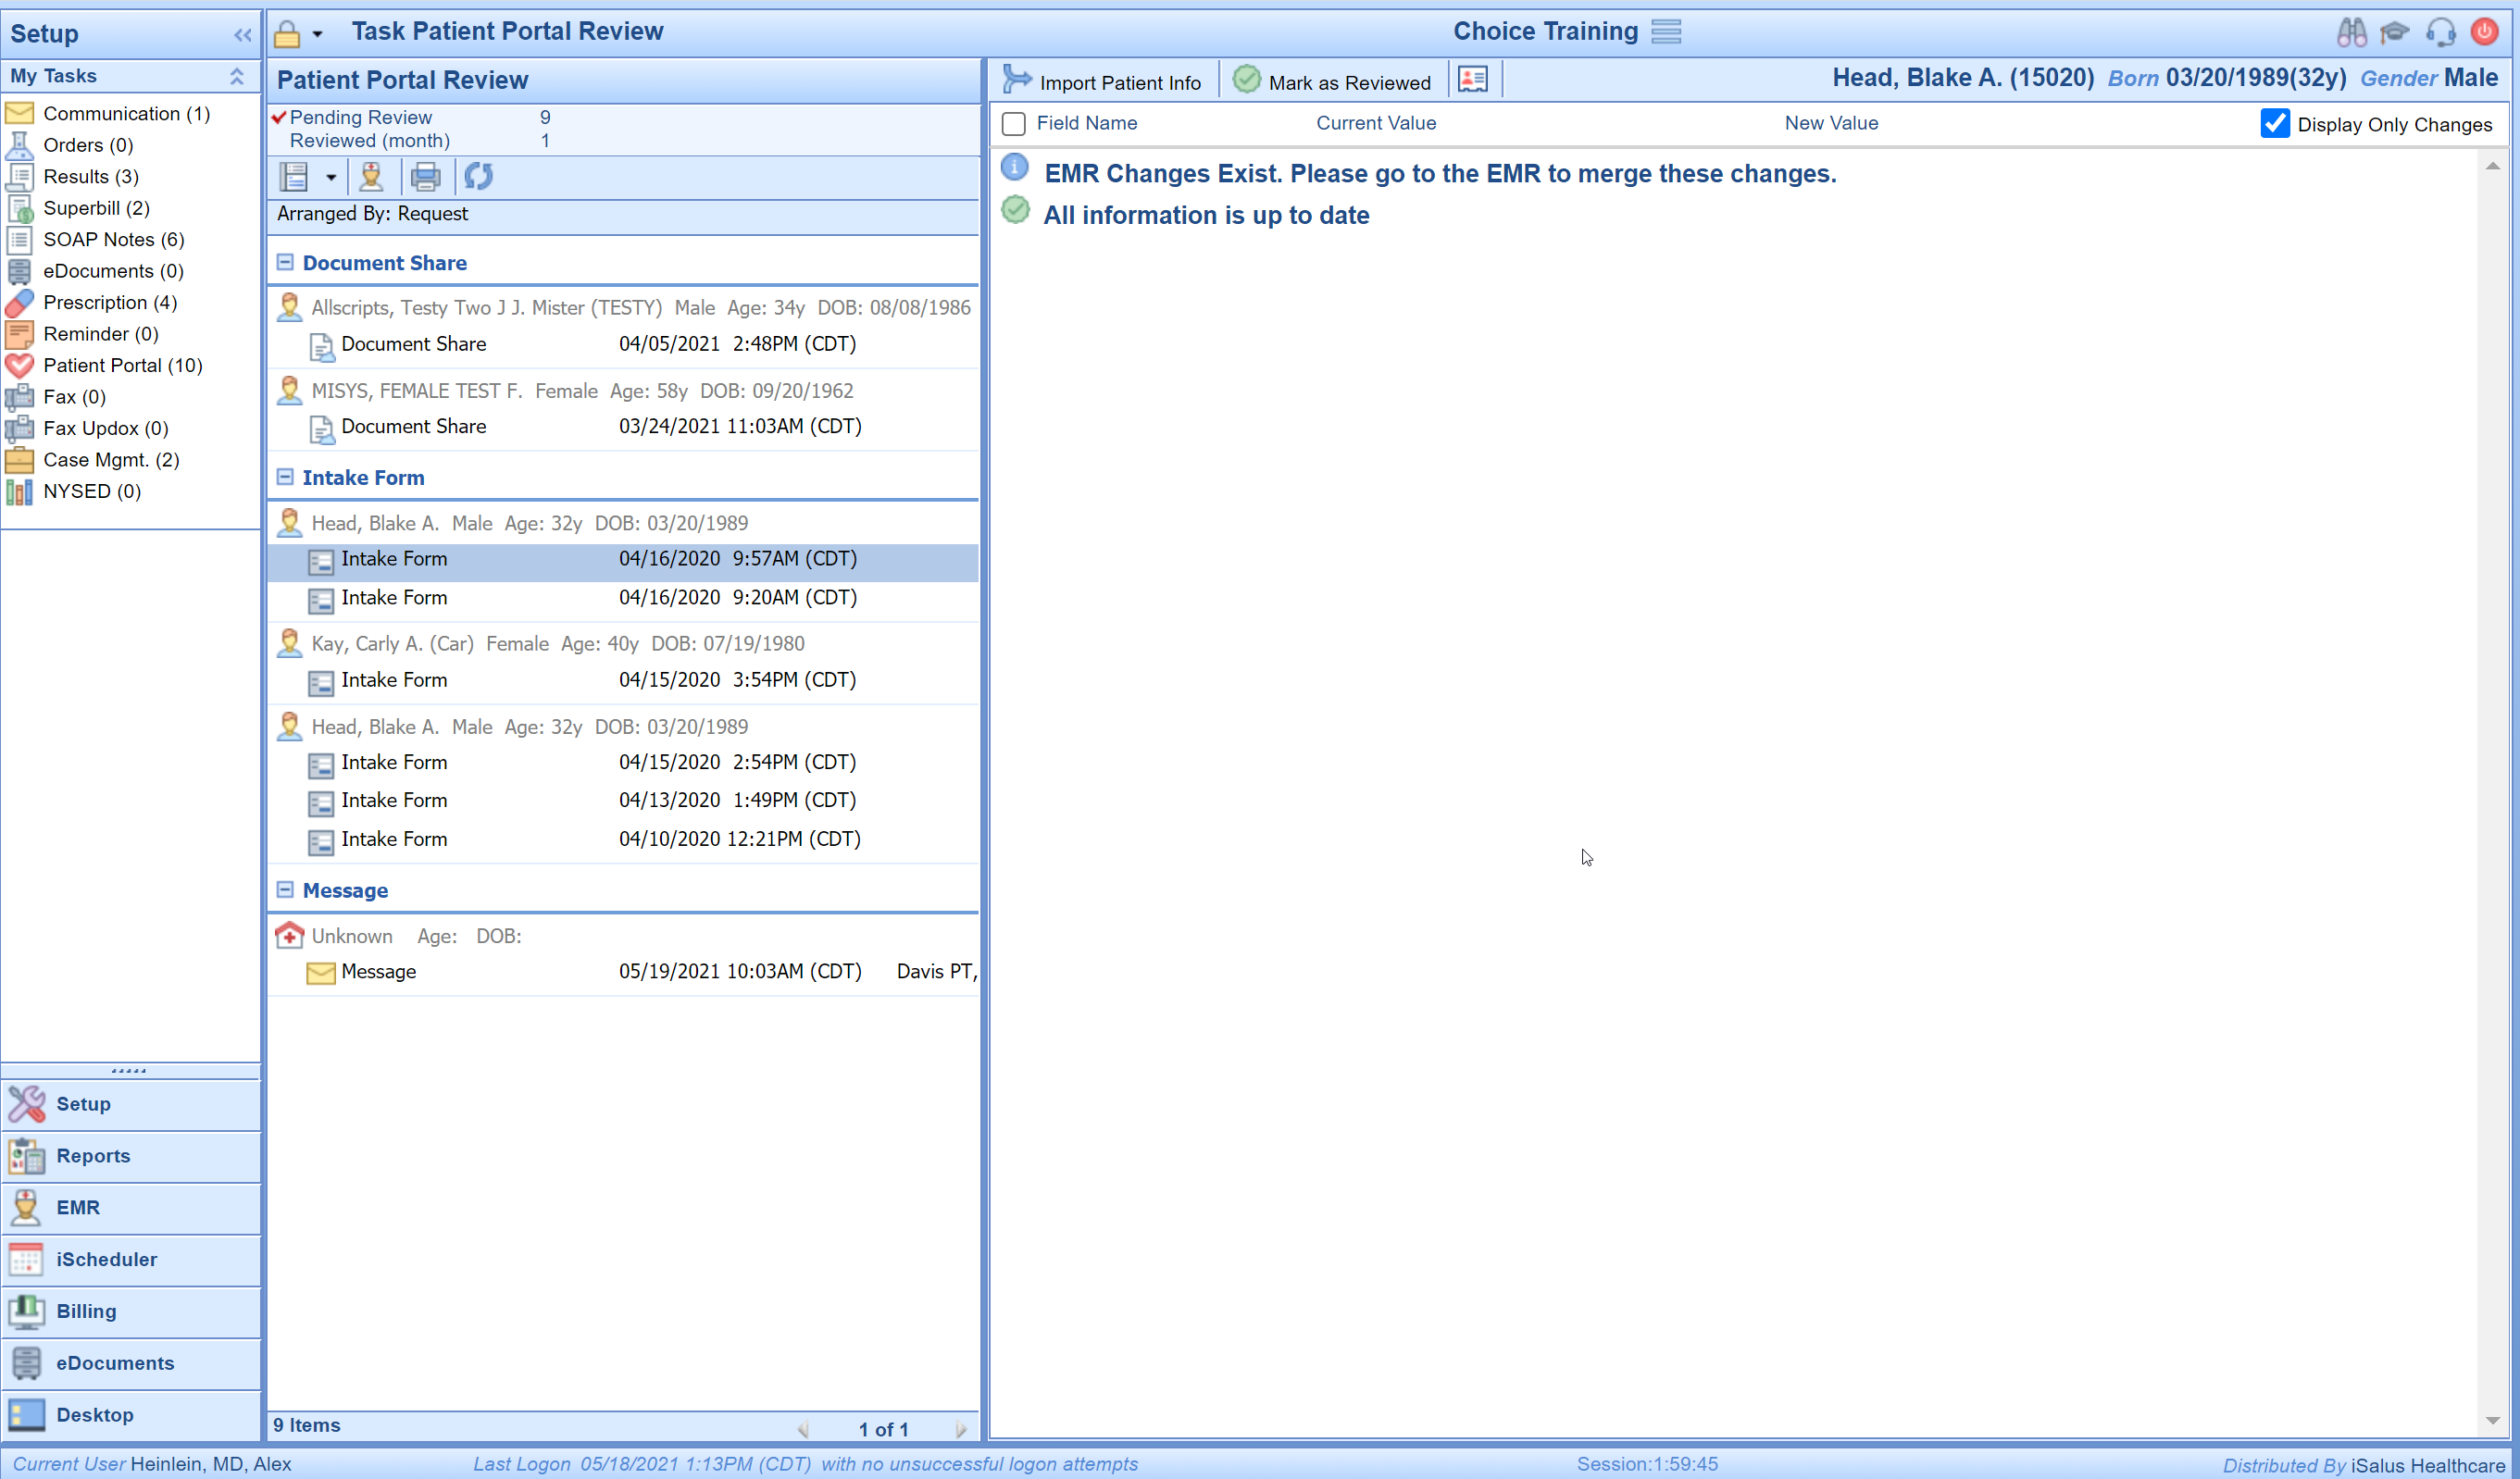
Task: Click the red power logout icon
Action: coord(2484,32)
